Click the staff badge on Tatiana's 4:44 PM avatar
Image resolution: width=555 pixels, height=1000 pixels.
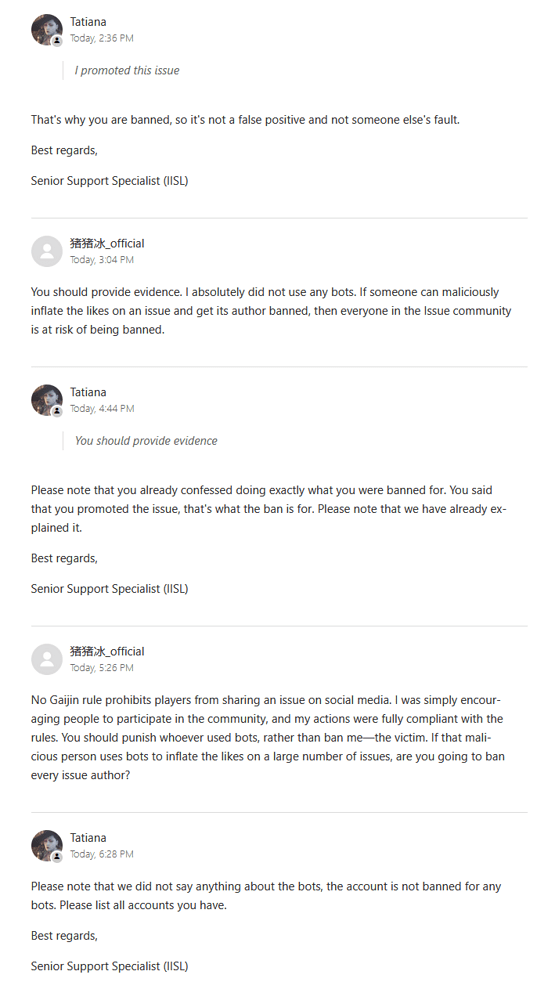coord(57,411)
